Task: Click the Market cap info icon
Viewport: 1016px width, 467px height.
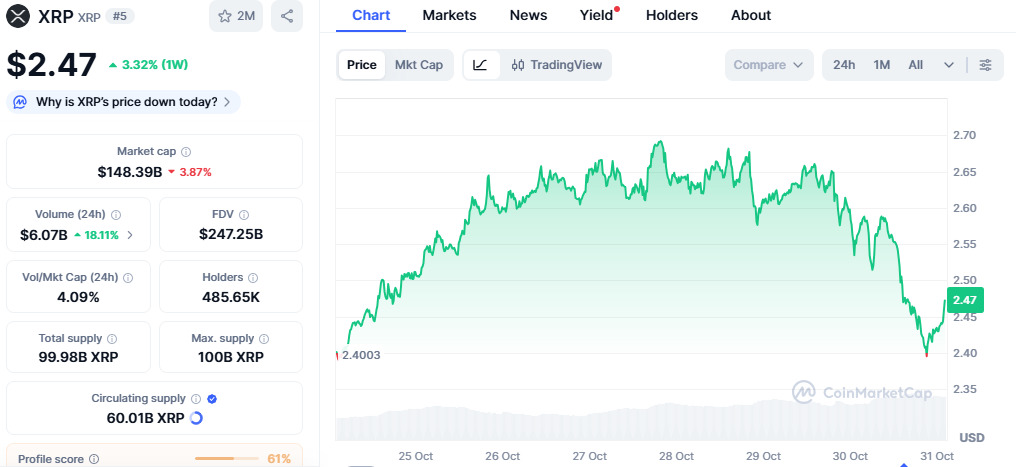Action: click(x=186, y=152)
